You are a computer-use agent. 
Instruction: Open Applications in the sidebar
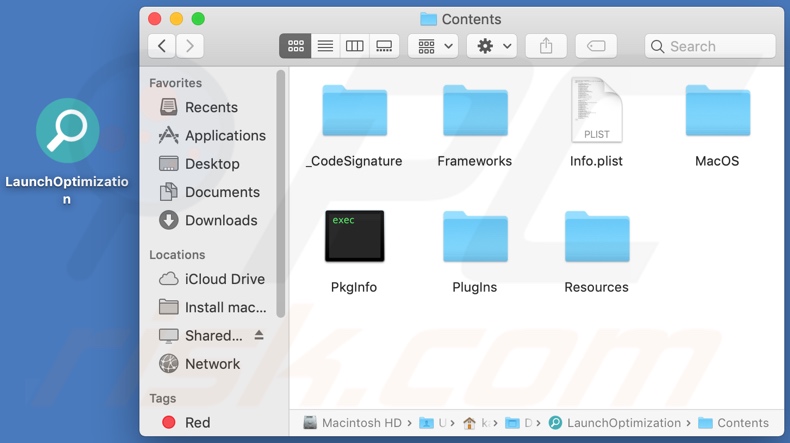click(x=212, y=136)
